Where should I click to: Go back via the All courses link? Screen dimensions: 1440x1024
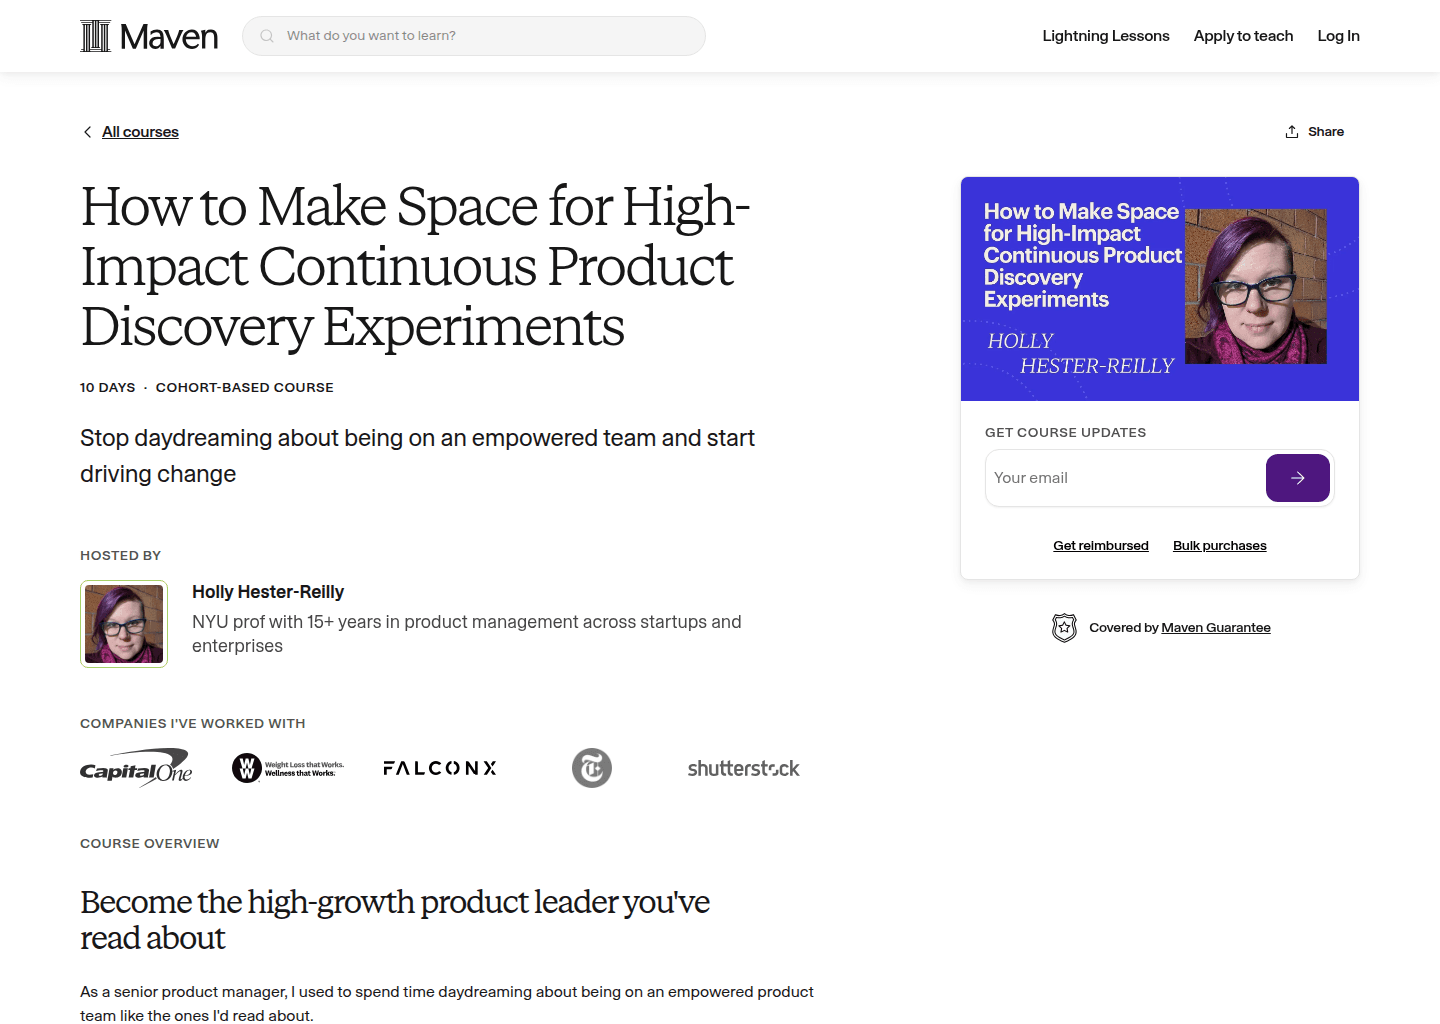[140, 131]
